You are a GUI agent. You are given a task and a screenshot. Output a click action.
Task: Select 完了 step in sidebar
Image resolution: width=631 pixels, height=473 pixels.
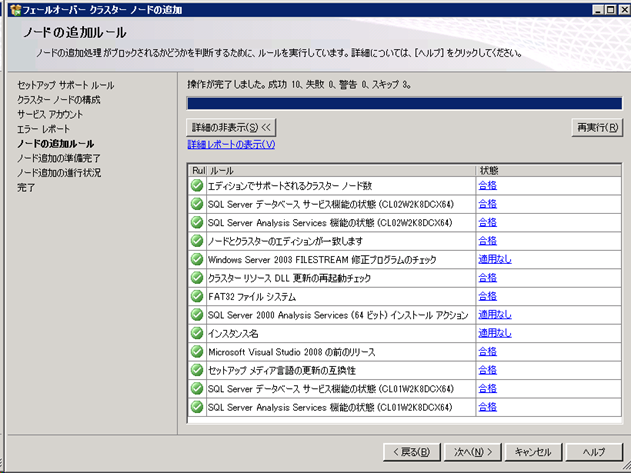26,188
